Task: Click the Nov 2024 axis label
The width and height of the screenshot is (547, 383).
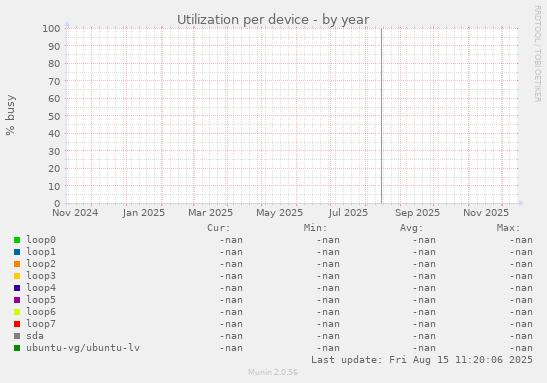Action: [x=75, y=213]
